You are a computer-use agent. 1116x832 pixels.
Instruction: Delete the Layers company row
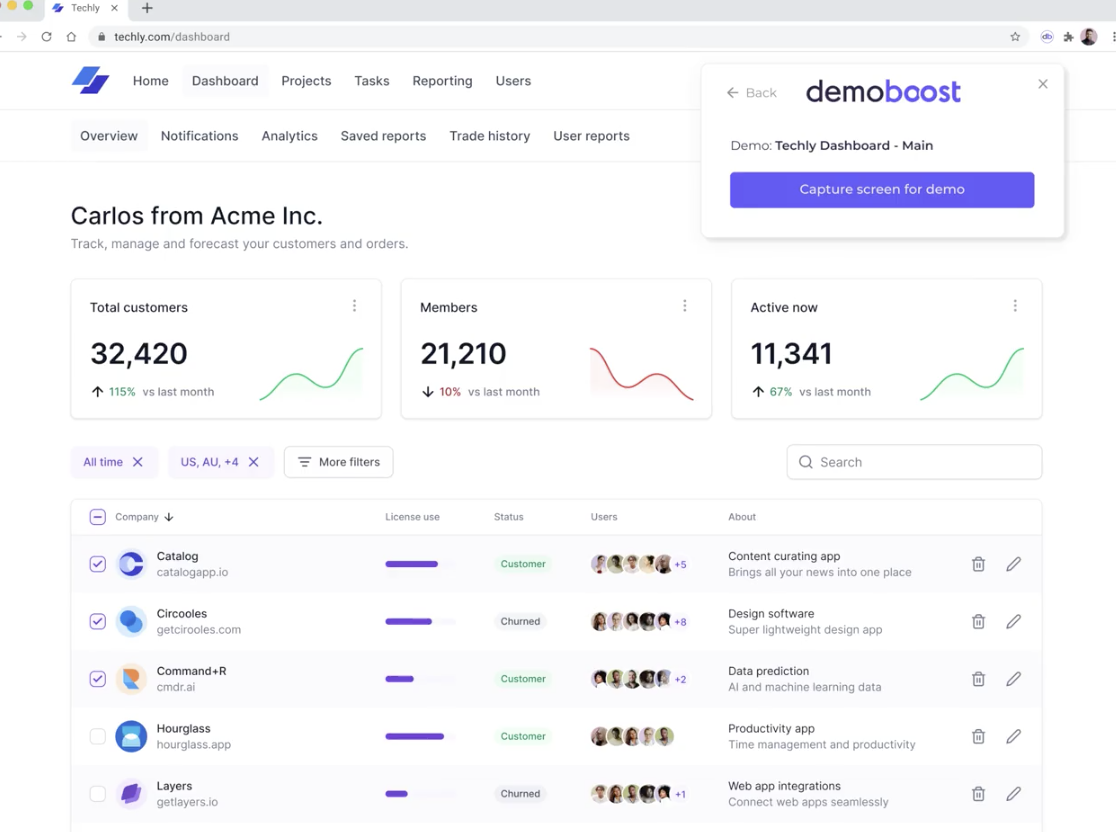pos(979,794)
